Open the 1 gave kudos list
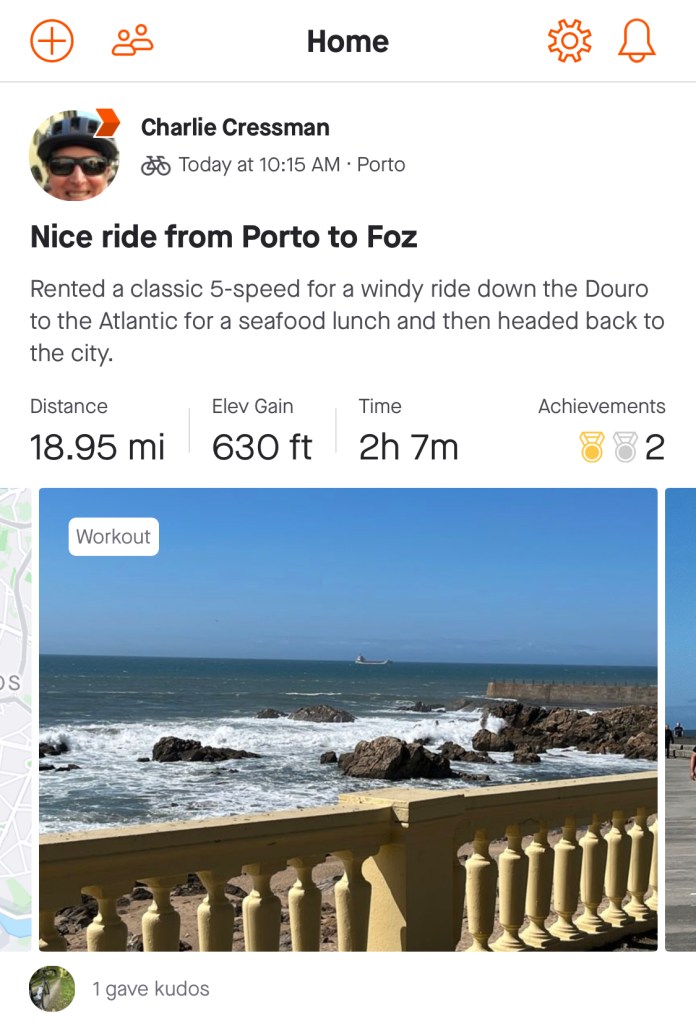The height and width of the screenshot is (1024, 696). pyautogui.click(x=151, y=989)
